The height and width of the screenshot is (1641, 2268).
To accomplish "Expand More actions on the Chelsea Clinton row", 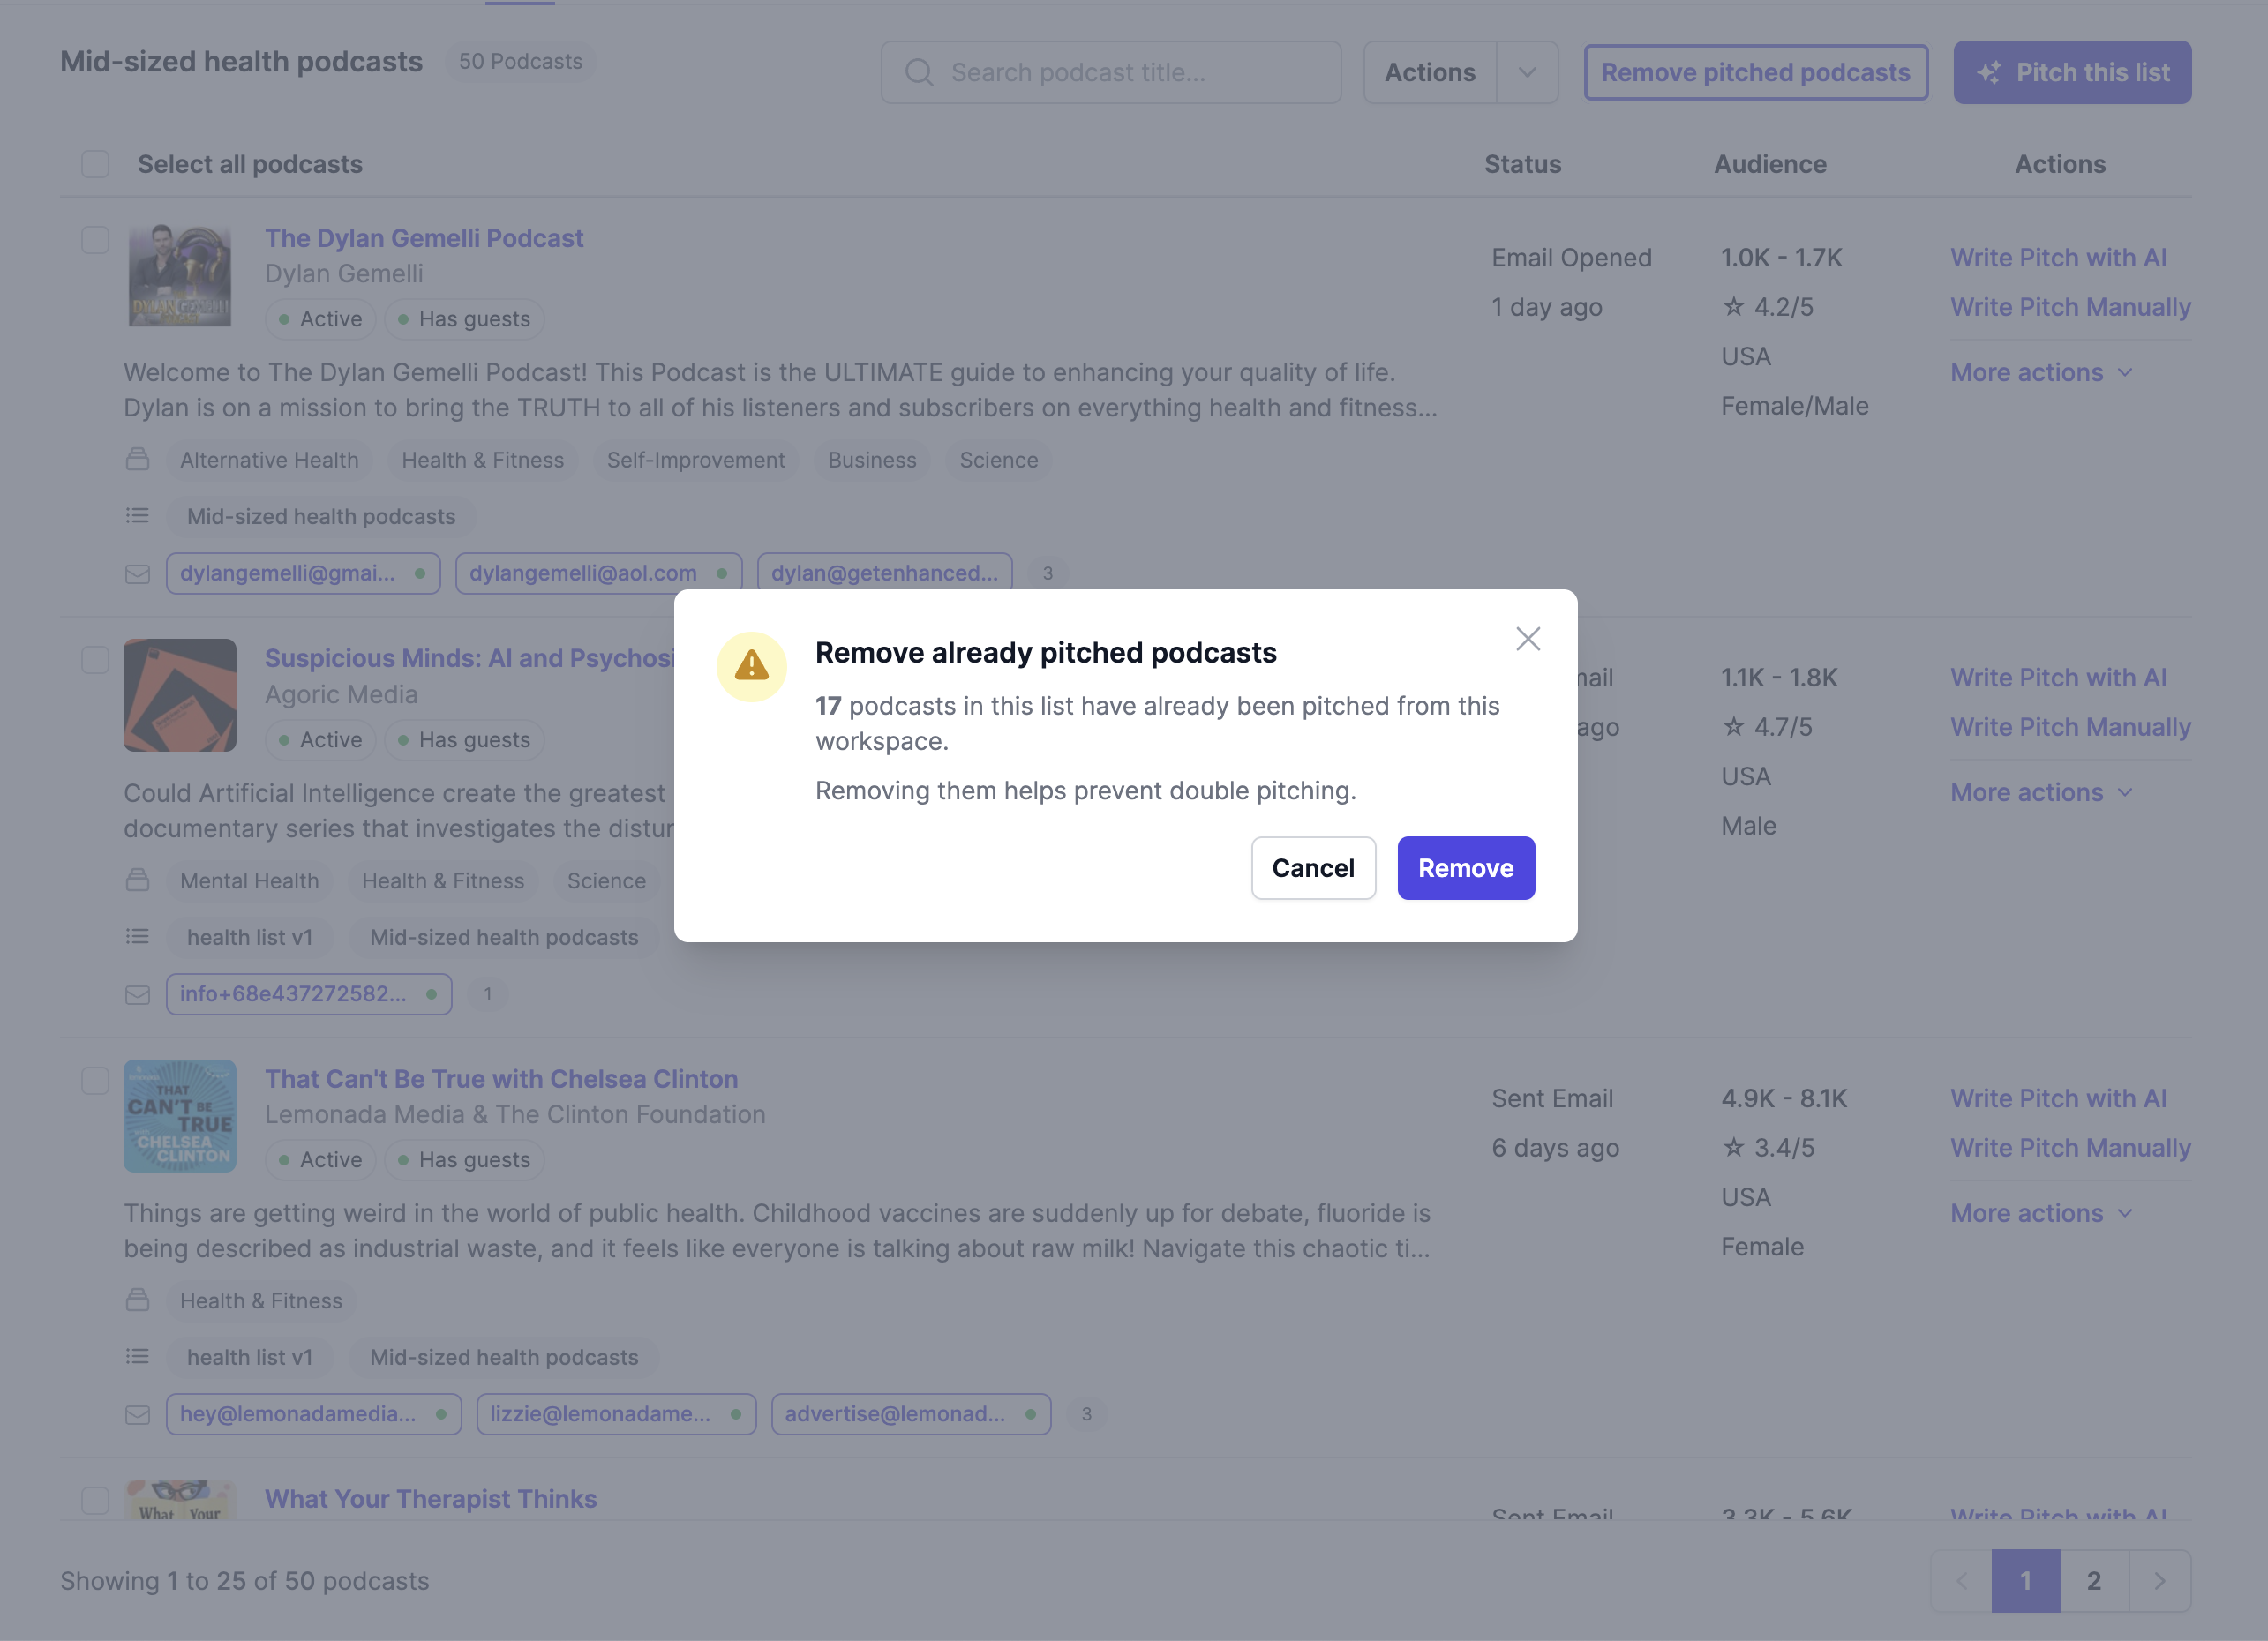I will [2042, 1212].
